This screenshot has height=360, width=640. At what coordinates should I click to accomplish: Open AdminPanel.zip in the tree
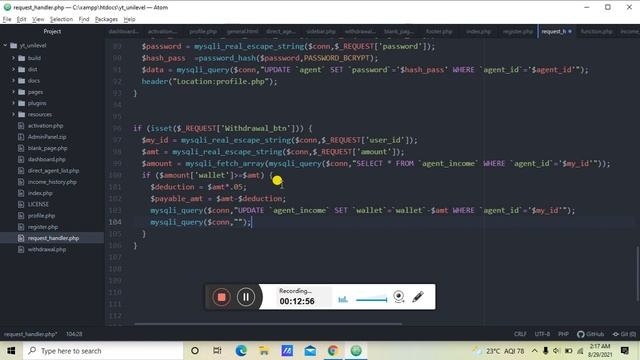coord(47,137)
